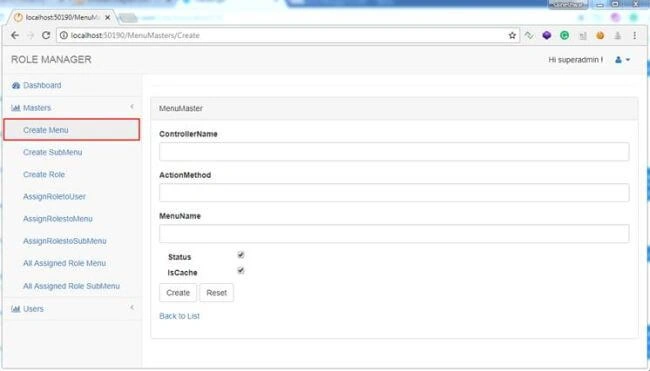Click the Dashboard gauge icon

(16, 85)
